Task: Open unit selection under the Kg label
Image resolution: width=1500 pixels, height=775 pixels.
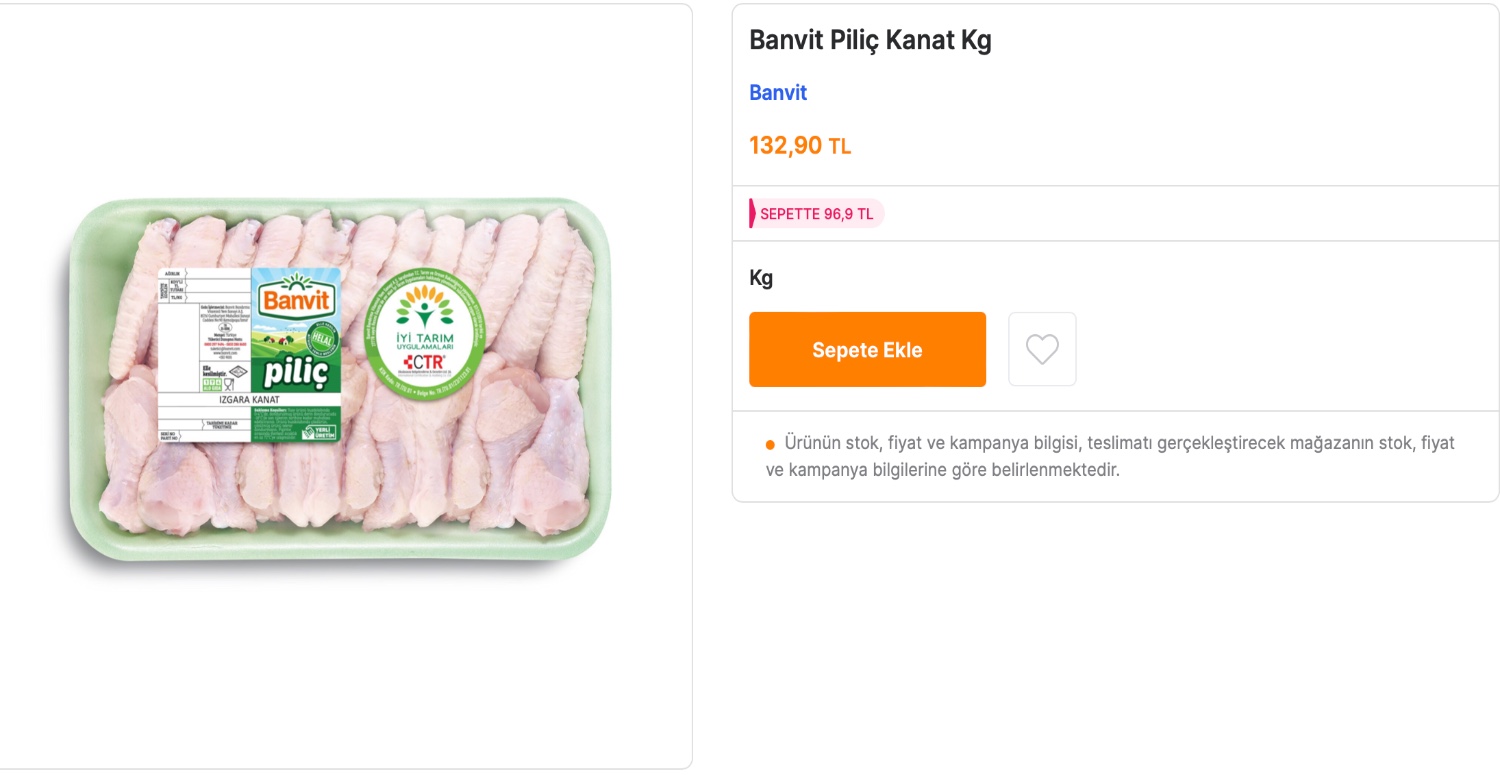Action: pos(761,277)
